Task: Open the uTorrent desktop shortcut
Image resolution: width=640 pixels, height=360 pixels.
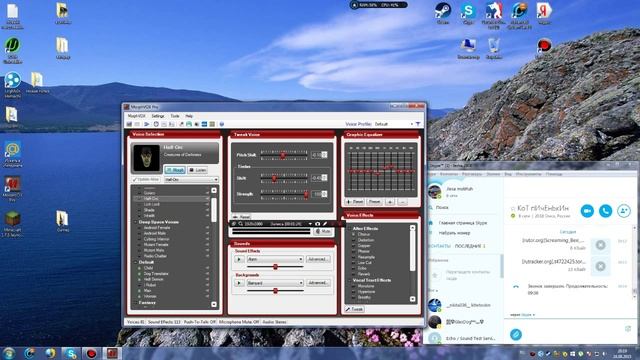Action: [x=12, y=50]
